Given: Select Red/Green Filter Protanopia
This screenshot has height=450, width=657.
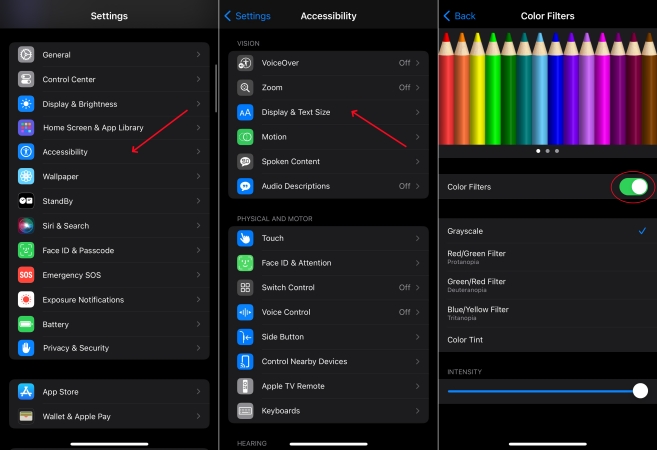Looking at the screenshot, I should click(548, 257).
